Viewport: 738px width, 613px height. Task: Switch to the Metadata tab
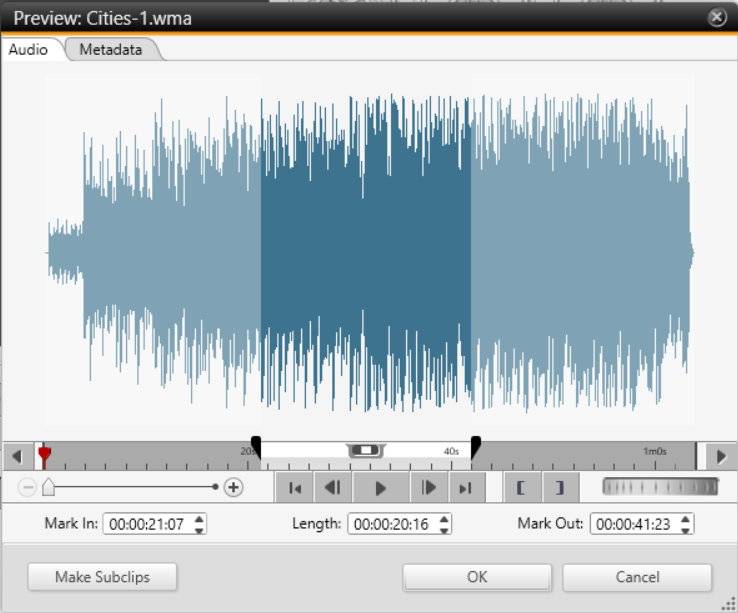111,49
